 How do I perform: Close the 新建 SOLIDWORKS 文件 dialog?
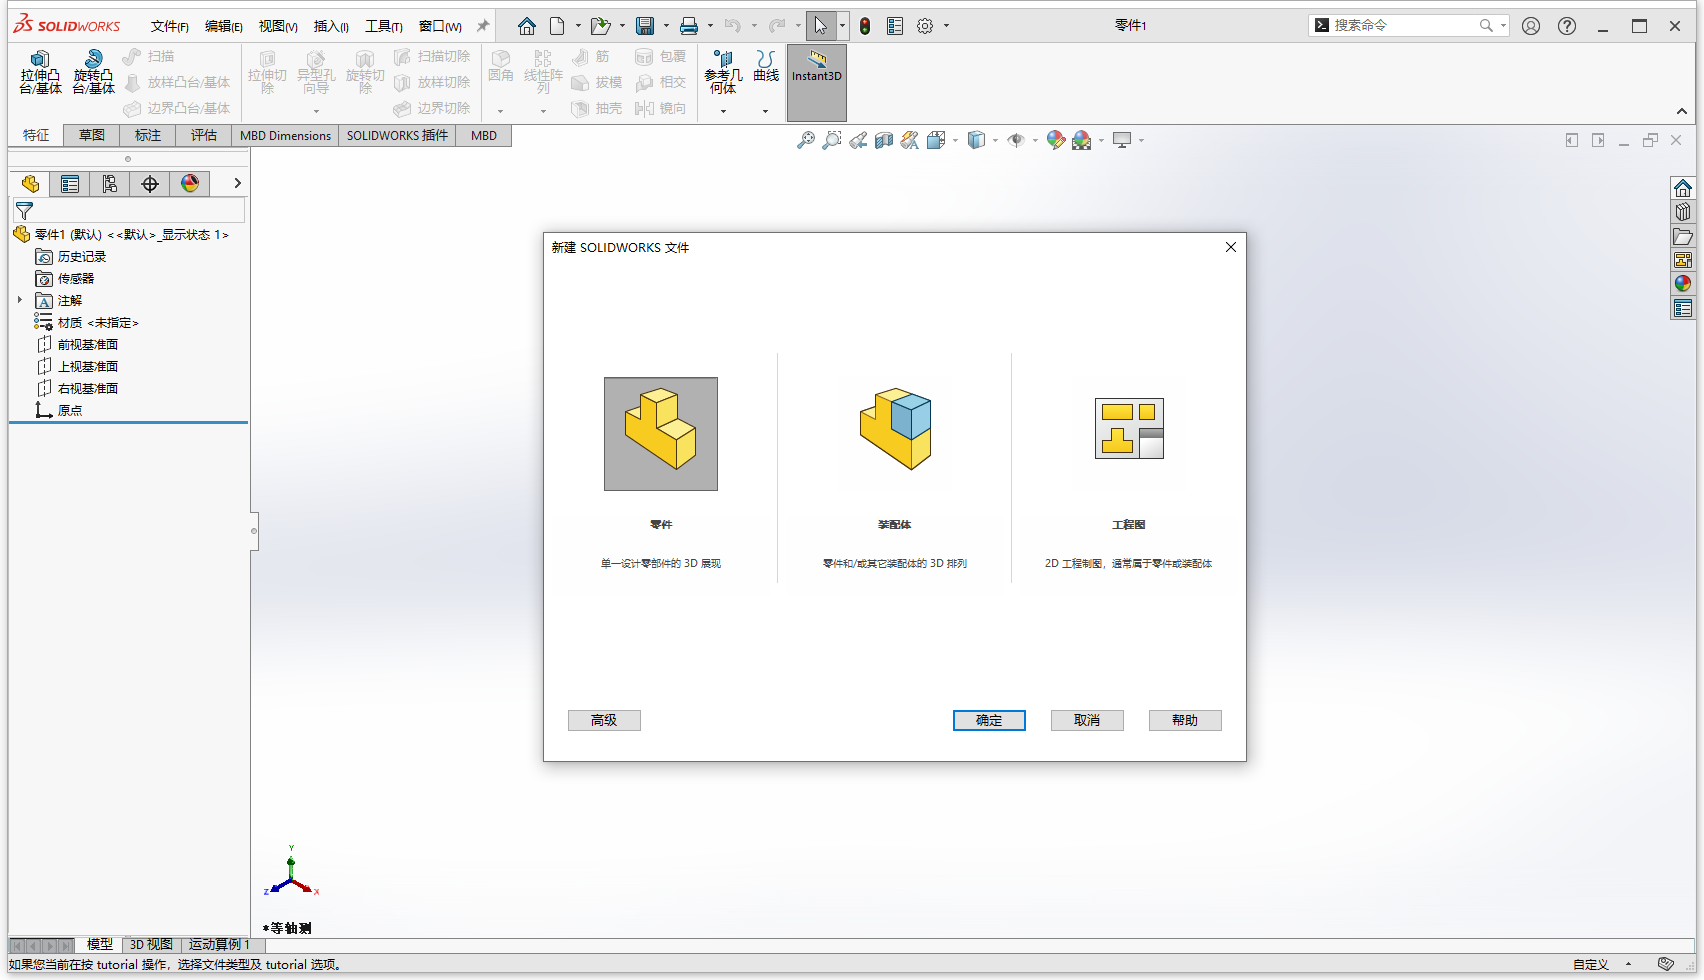(x=1231, y=247)
